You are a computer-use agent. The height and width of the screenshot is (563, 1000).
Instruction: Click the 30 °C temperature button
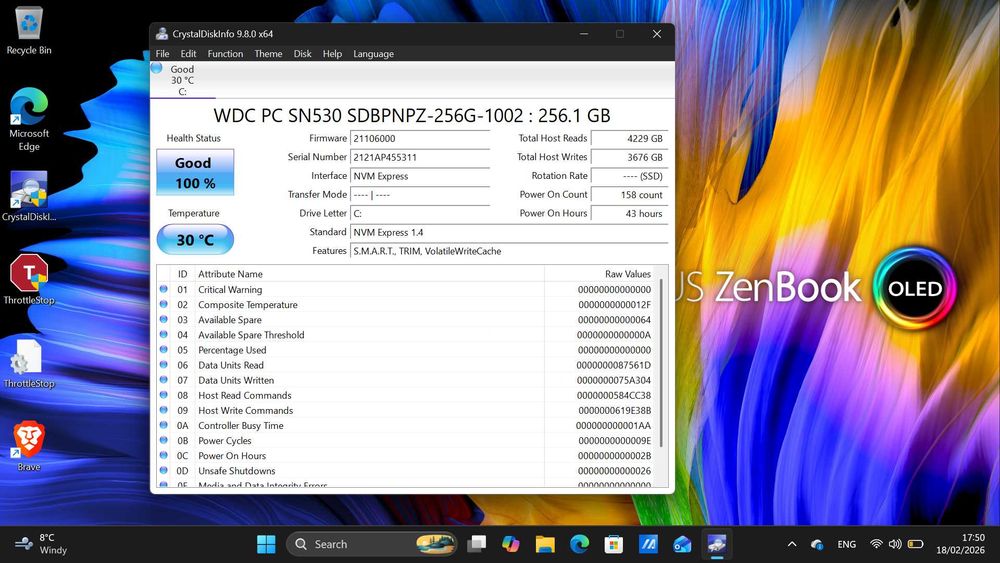tap(195, 240)
